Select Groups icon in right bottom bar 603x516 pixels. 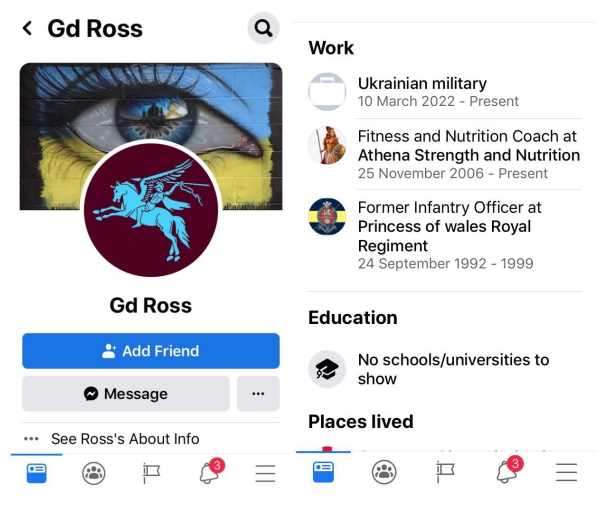pyautogui.click(x=384, y=472)
